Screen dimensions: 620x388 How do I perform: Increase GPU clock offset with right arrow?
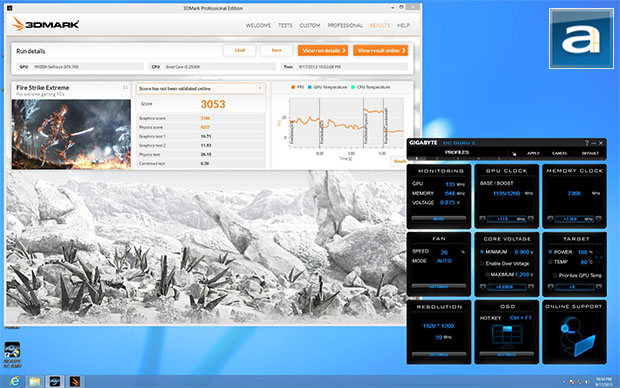coord(531,219)
